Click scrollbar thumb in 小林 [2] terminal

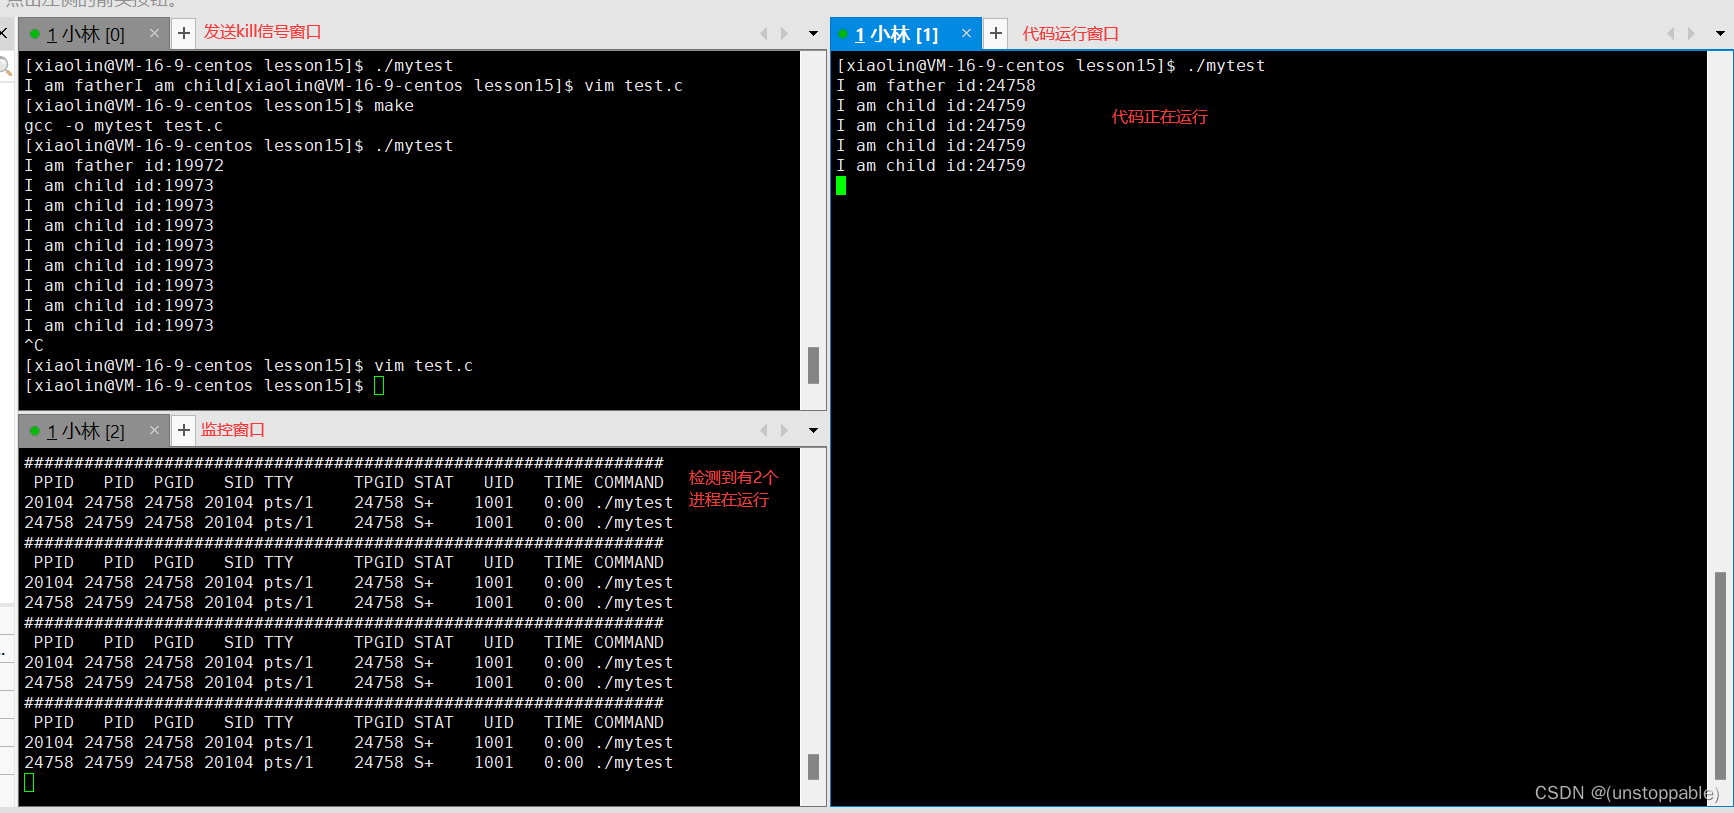tap(813, 767)
